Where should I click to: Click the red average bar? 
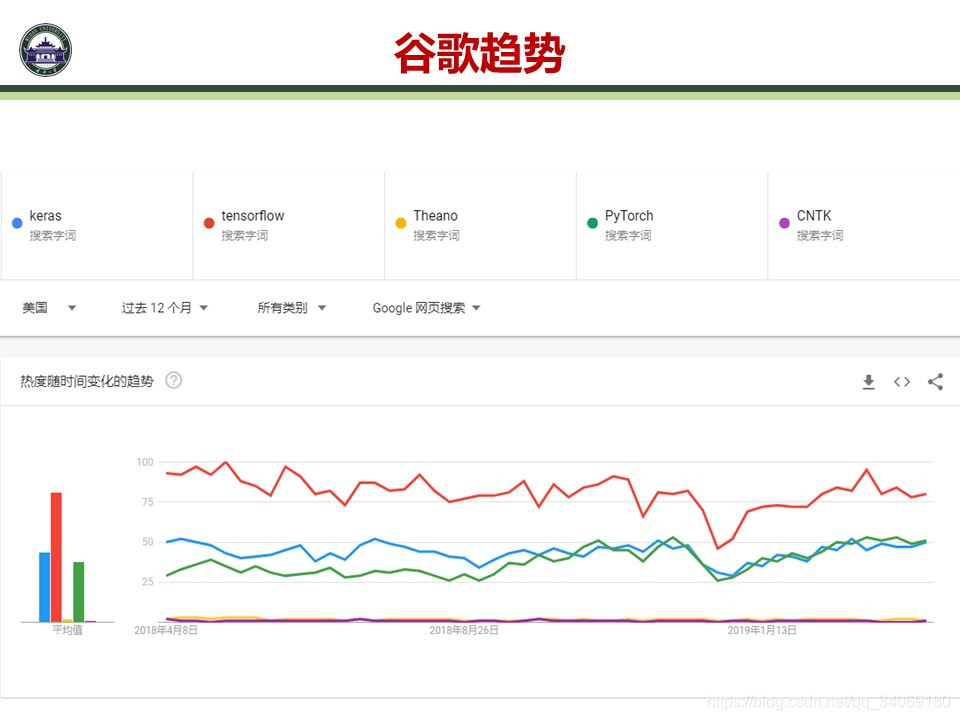[x=56, y=557]
